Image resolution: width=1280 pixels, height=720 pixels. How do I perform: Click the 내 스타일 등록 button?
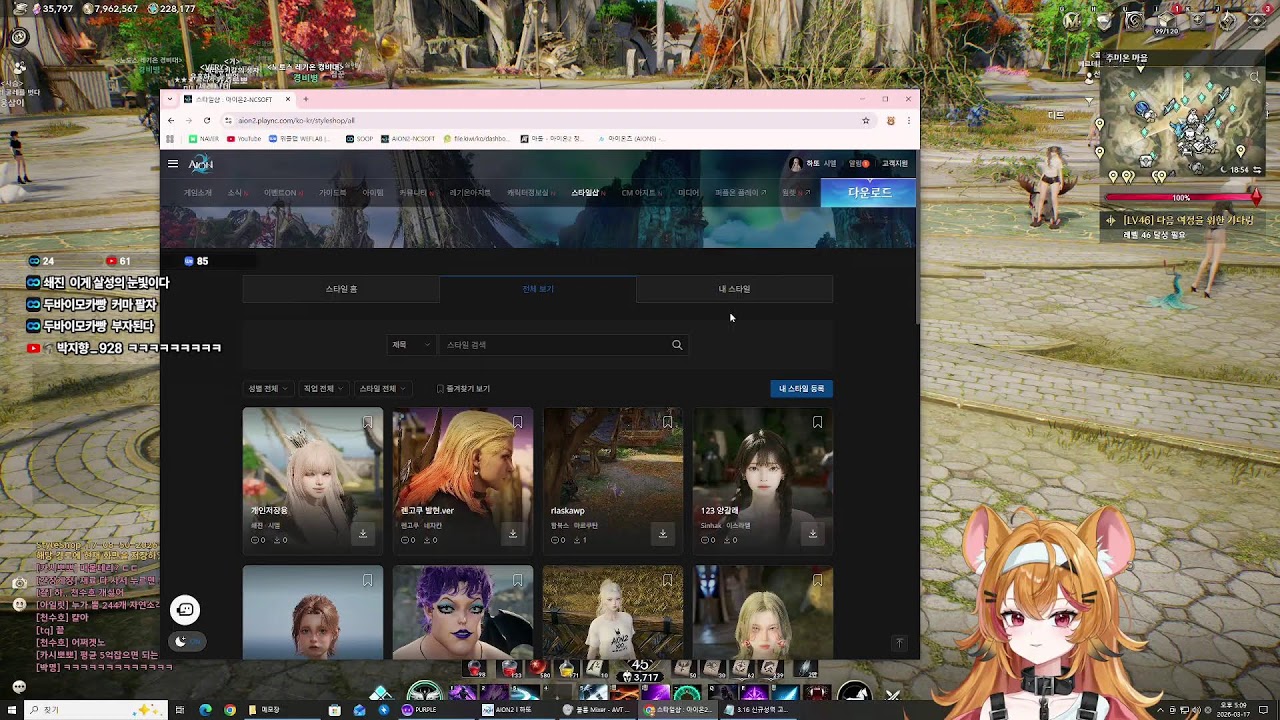pos(802,389)
